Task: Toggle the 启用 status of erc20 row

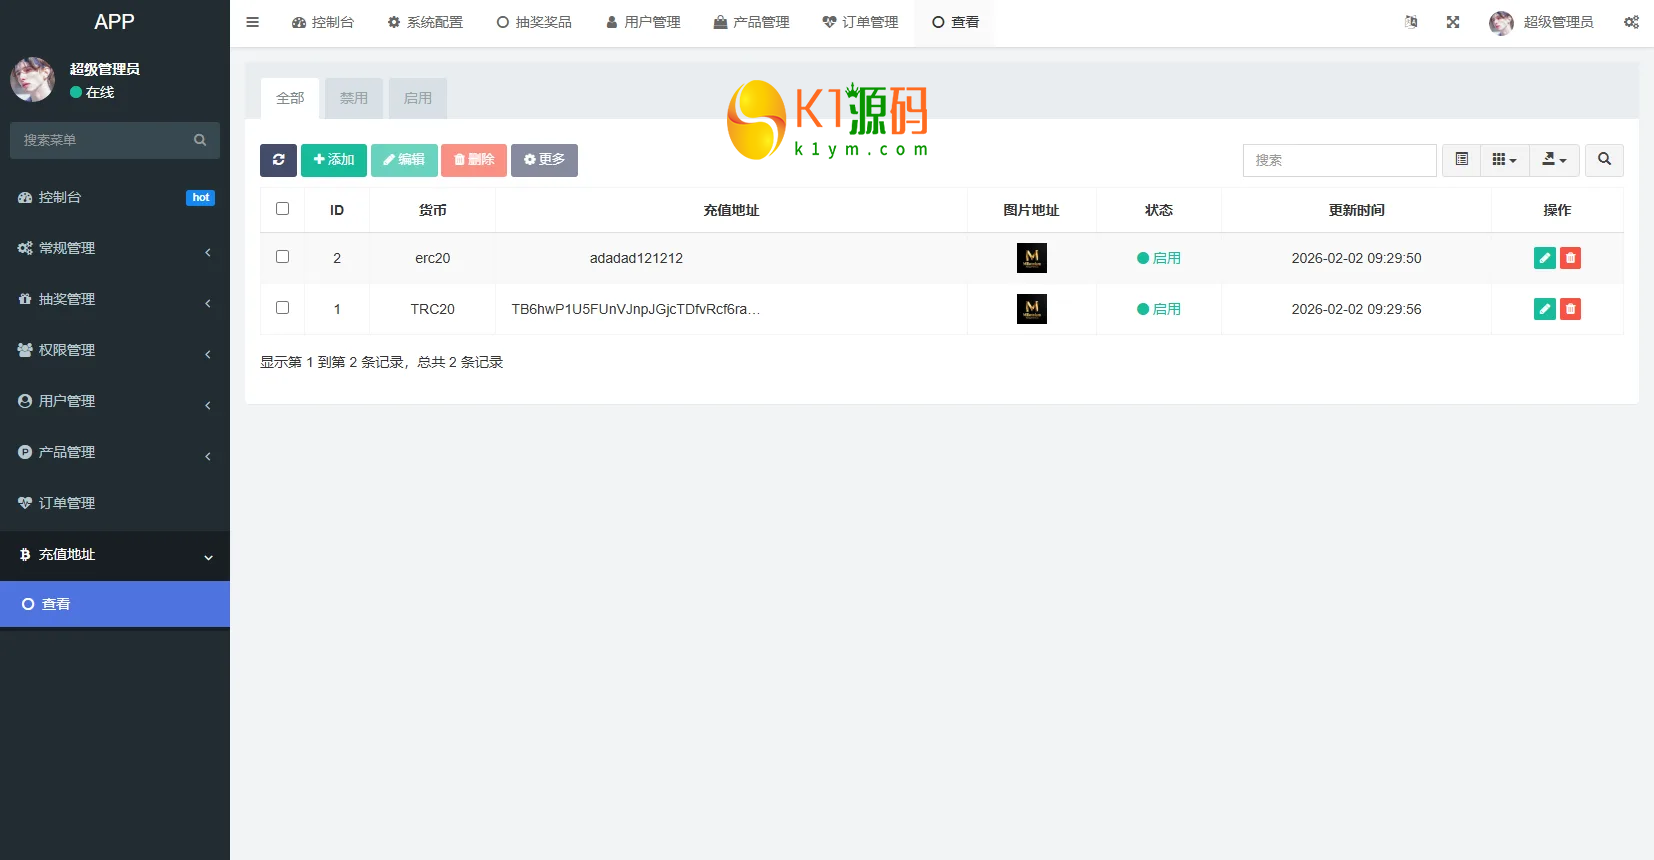Action: [1159, 258]
